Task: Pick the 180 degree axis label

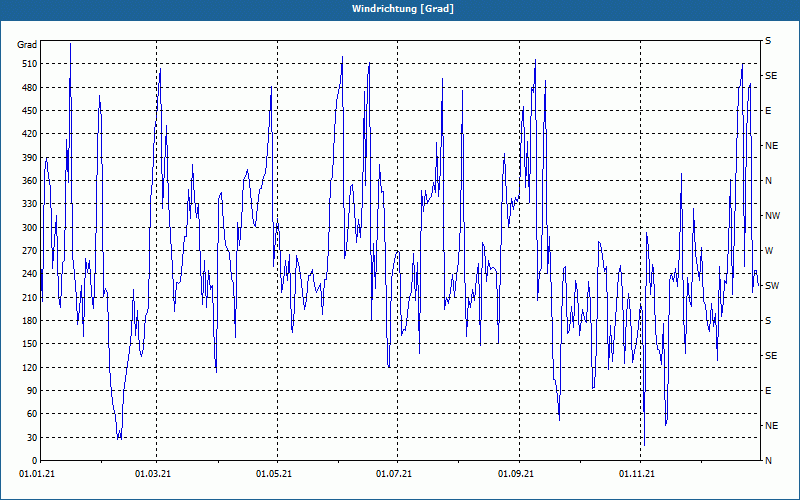Action: point(30,321)
